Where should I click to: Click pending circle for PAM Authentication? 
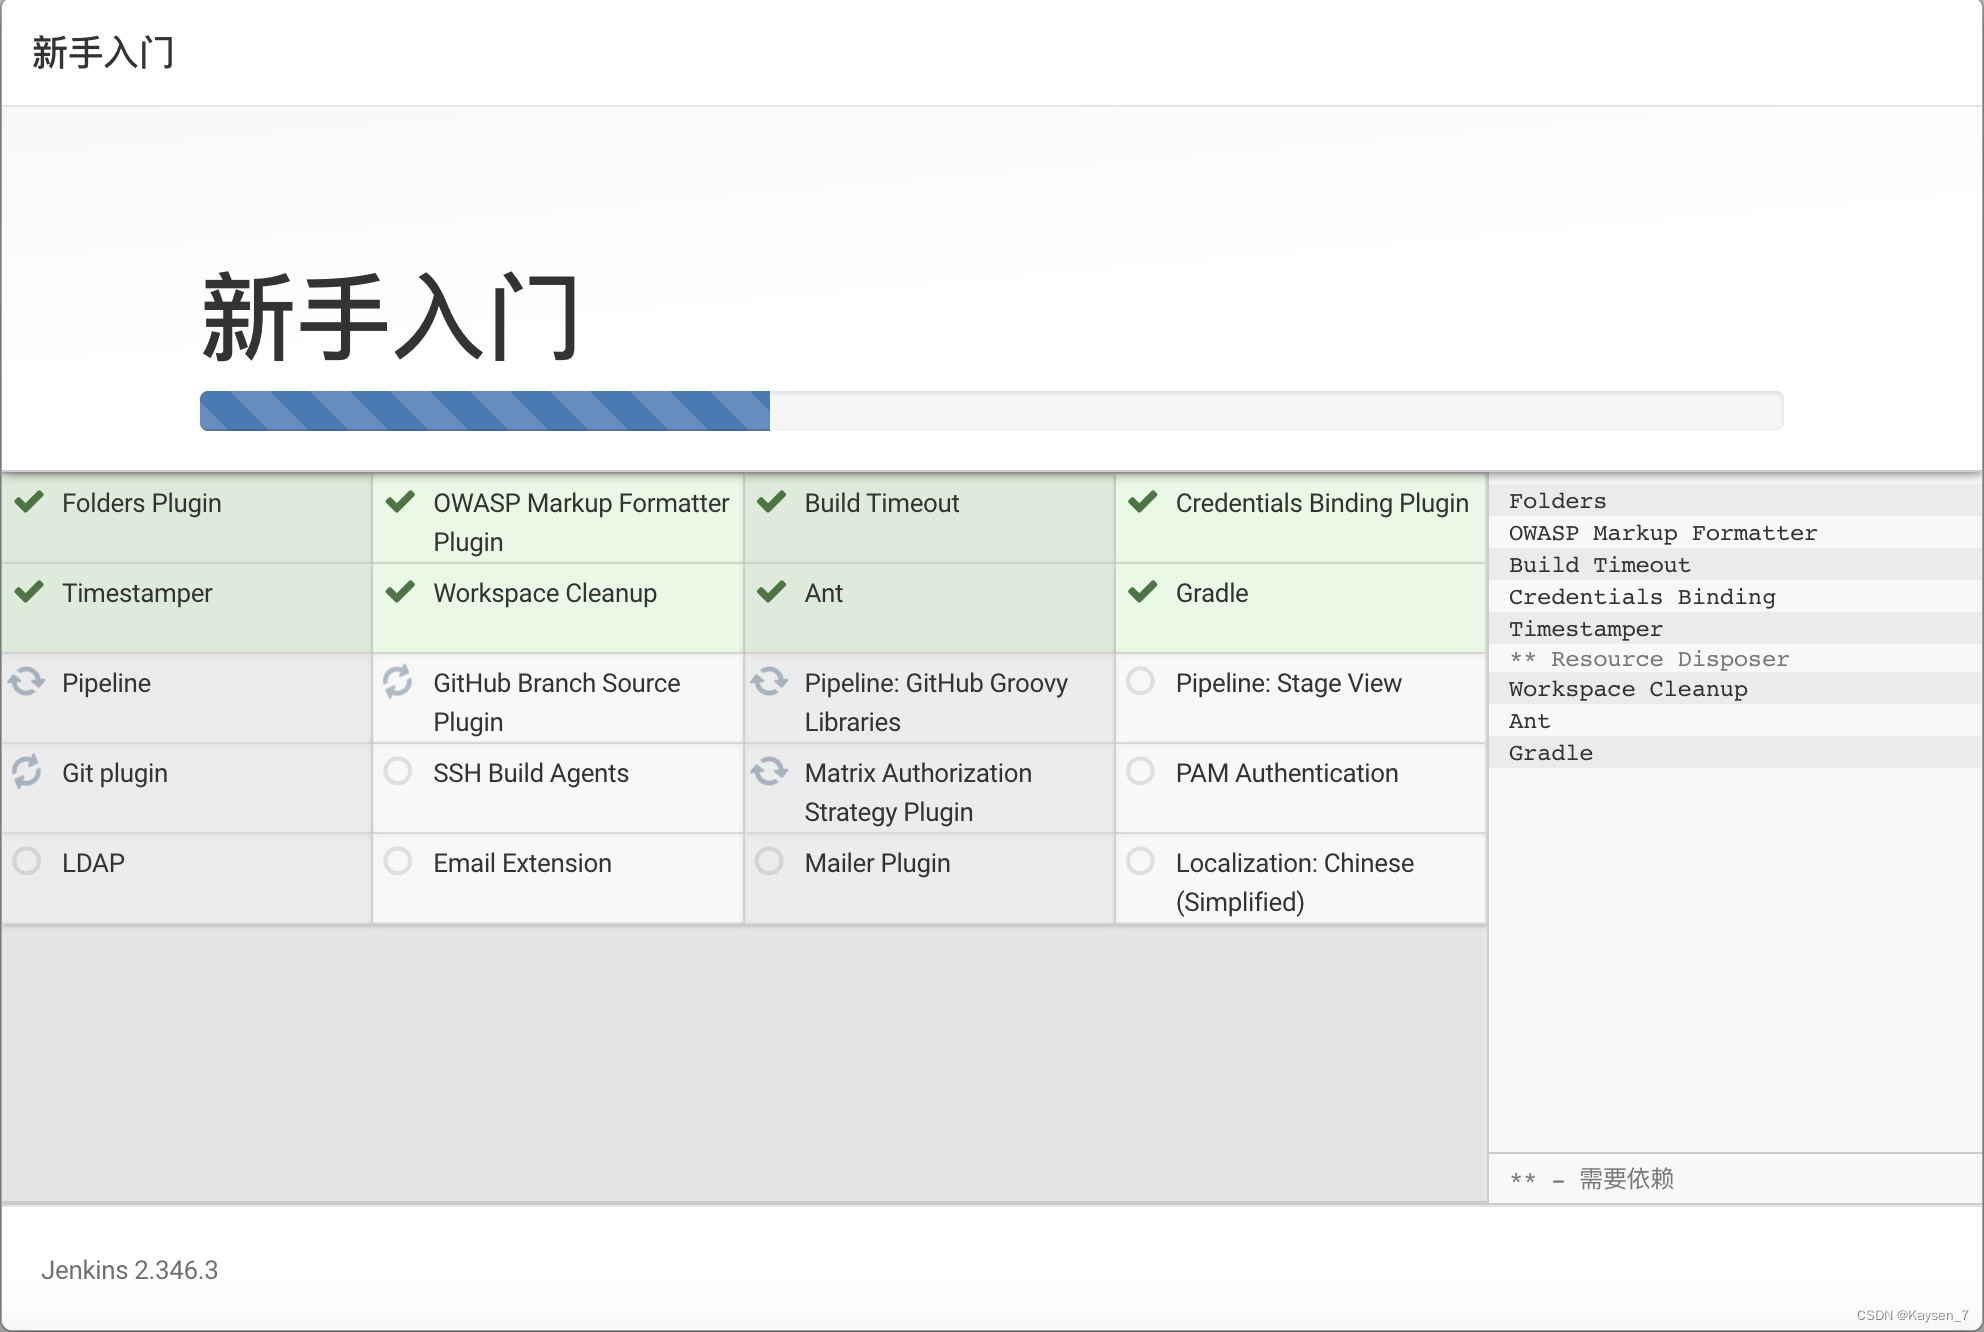(x=1140, y=771)
